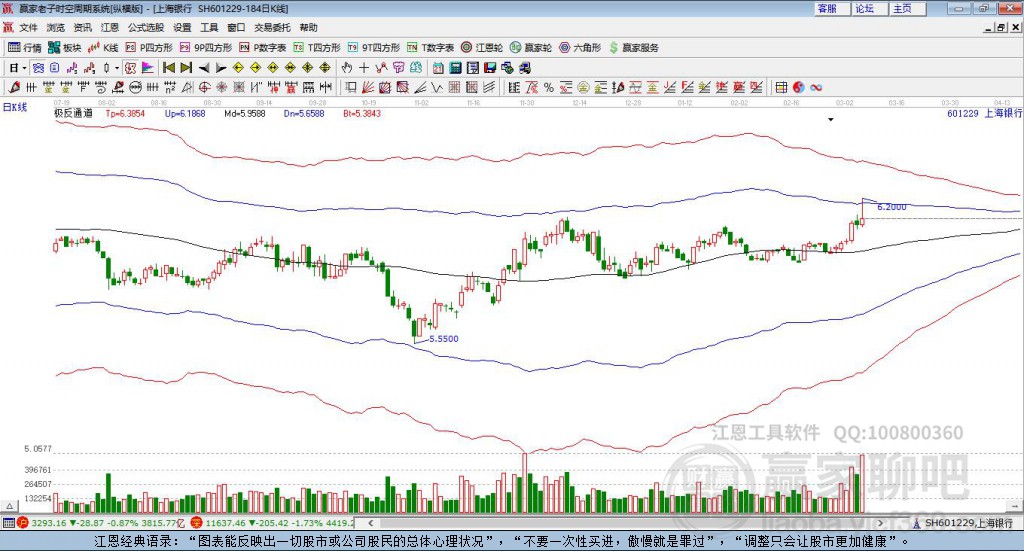The height and width of the screenshot is (551, 1024).
Task: Click the 客服 customer service button
Action: (x=832, y=8)
